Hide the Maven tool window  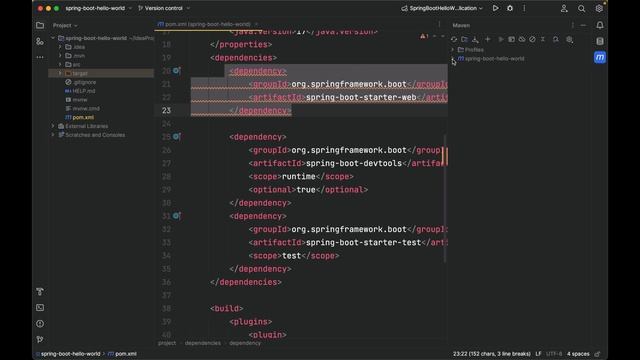[583, 25]
